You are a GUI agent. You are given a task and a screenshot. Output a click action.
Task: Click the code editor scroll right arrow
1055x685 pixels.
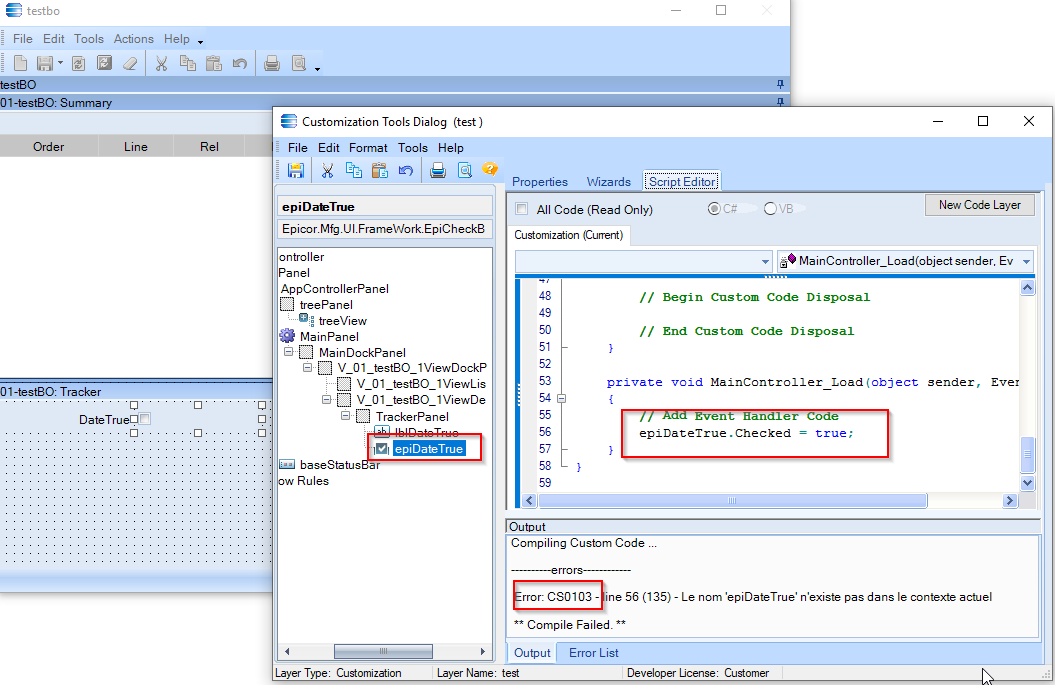click(x=1009, y=501)
